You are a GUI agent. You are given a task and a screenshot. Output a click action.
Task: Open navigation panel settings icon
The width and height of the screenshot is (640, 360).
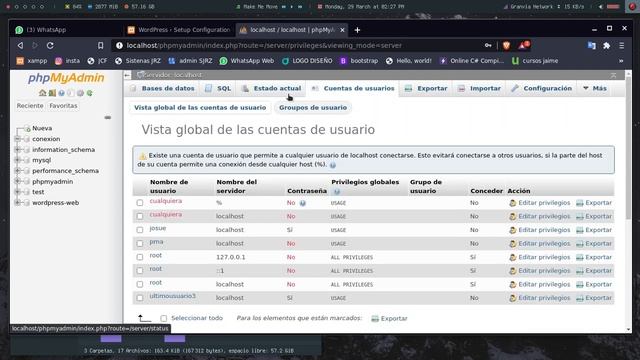[x=80, y=93]
